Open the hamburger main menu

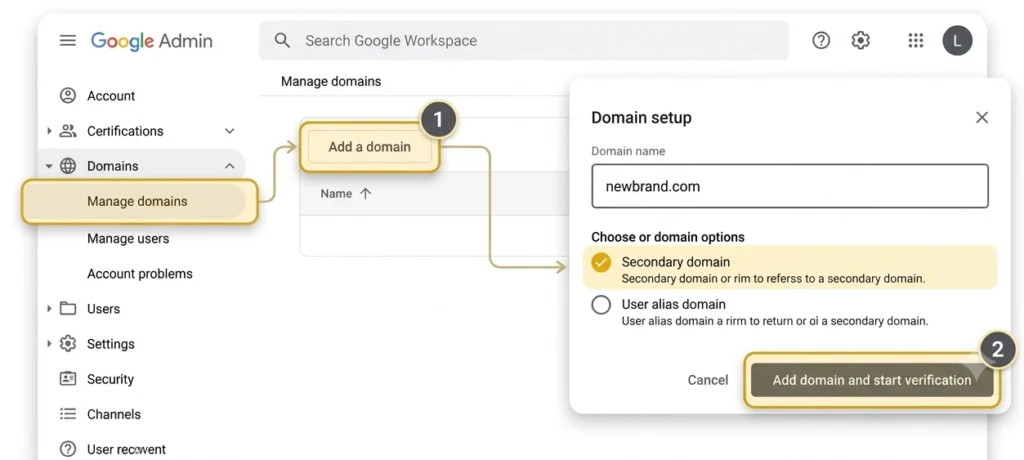68,41
